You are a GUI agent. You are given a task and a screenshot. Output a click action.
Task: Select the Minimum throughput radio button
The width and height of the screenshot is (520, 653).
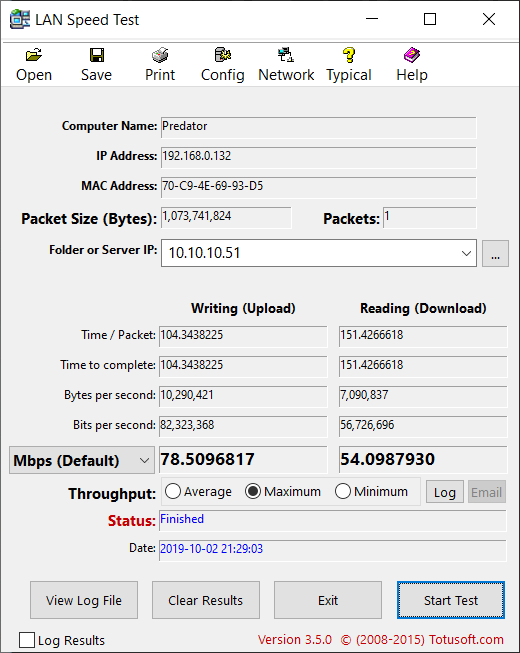coord(343,491)
